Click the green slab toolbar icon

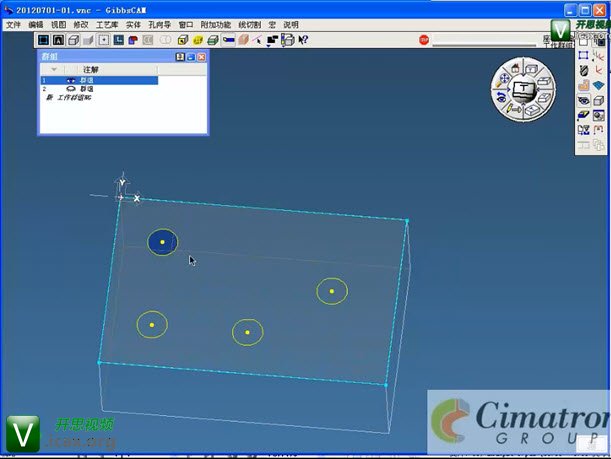(x=213, y=40)
